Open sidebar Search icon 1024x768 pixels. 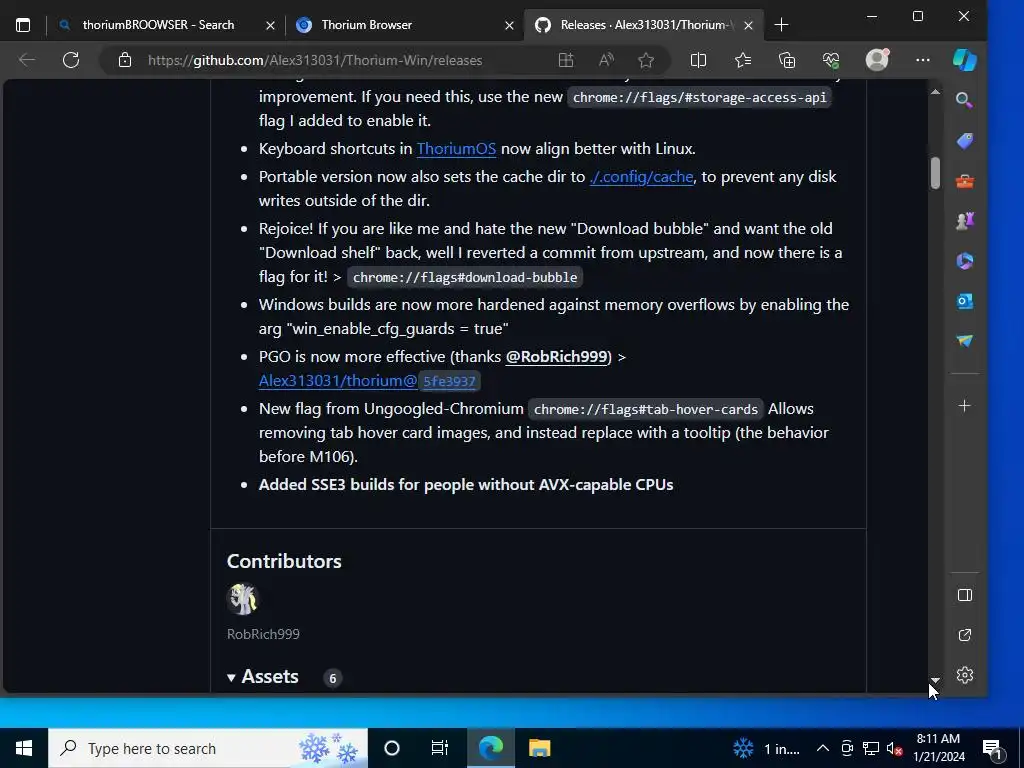pyautogui.click(x=964, y=100)
